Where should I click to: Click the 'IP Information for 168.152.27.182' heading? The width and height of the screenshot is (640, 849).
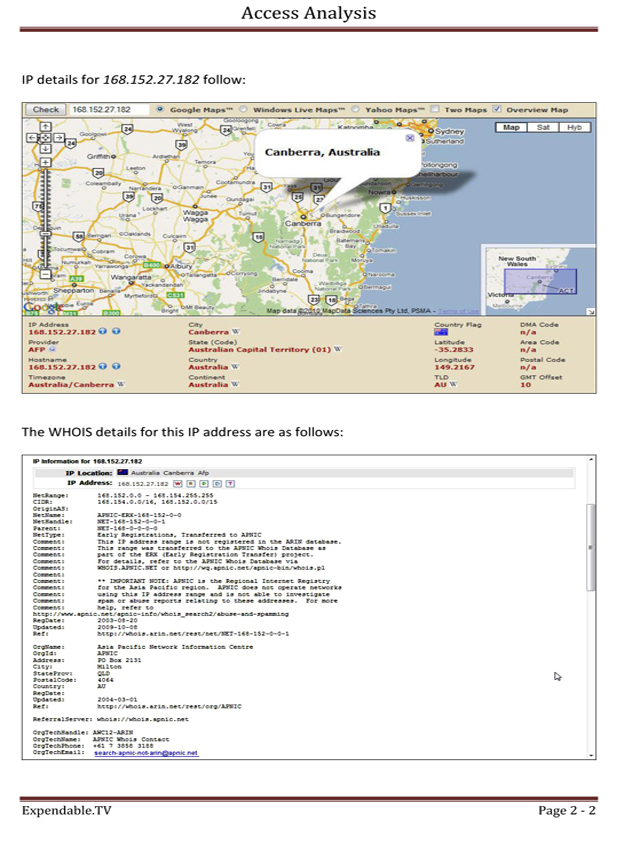pyautogui.click(x=87, y=461)
